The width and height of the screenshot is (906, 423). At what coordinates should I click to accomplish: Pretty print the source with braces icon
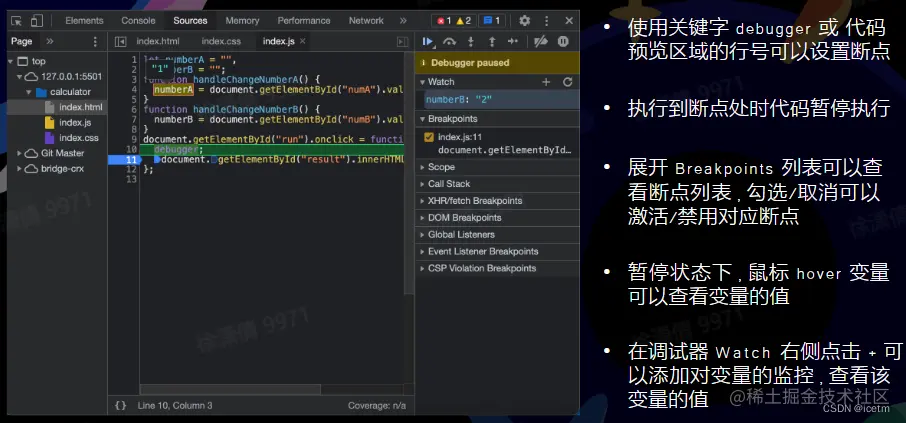(x=120, y=406)
